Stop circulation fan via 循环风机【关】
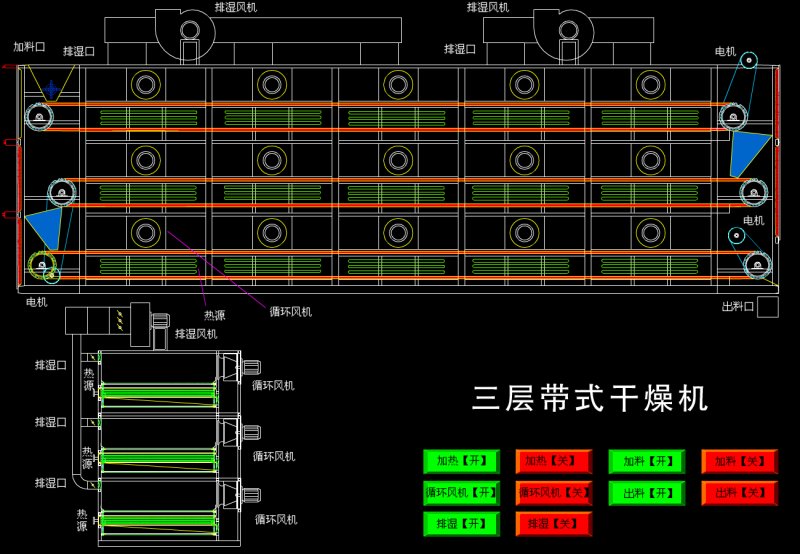Screen dimensions: 800x554 [x=554, y=492]
